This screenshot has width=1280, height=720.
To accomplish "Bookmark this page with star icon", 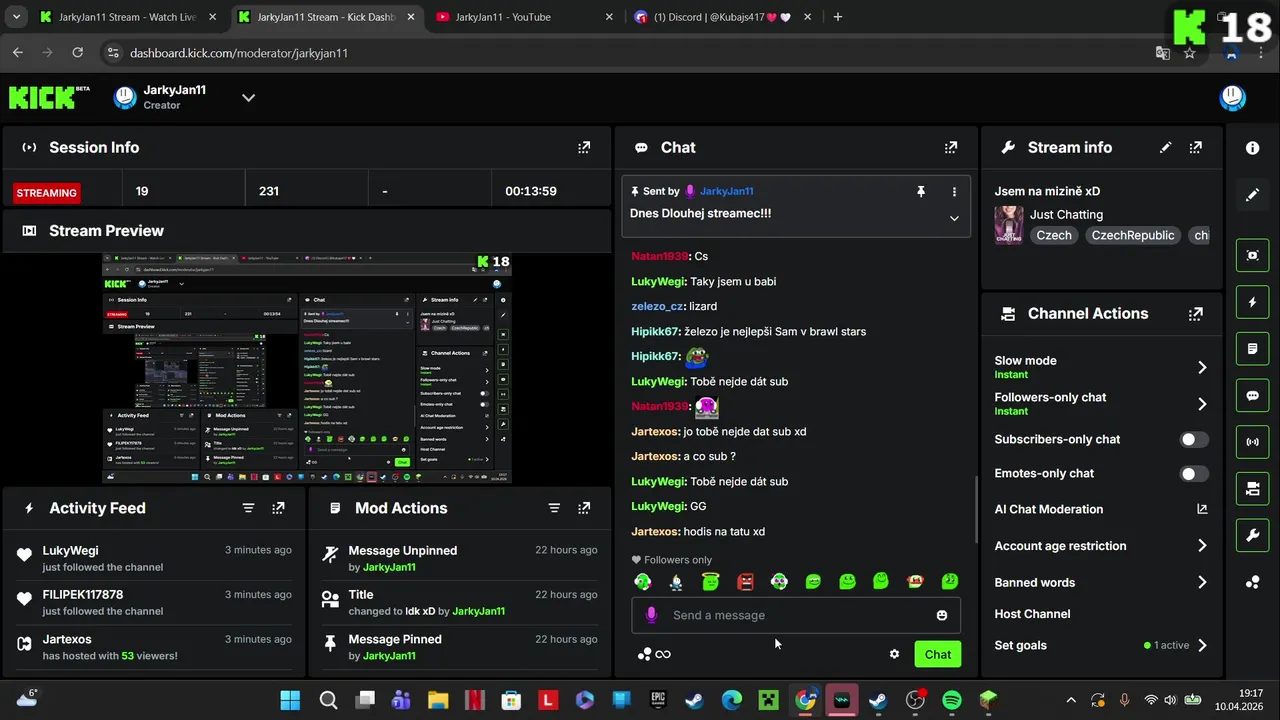I will pos(1189,53).
